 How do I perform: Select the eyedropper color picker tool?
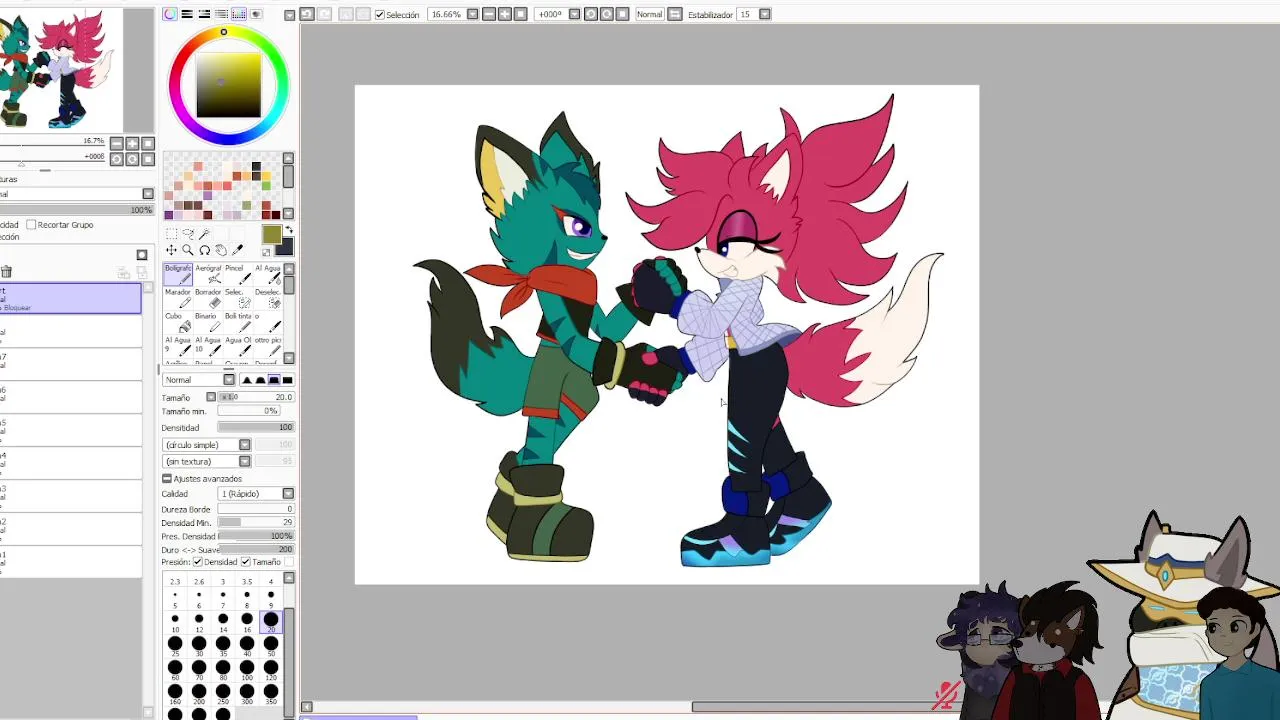pyautogui.click(x=237, y=250)
